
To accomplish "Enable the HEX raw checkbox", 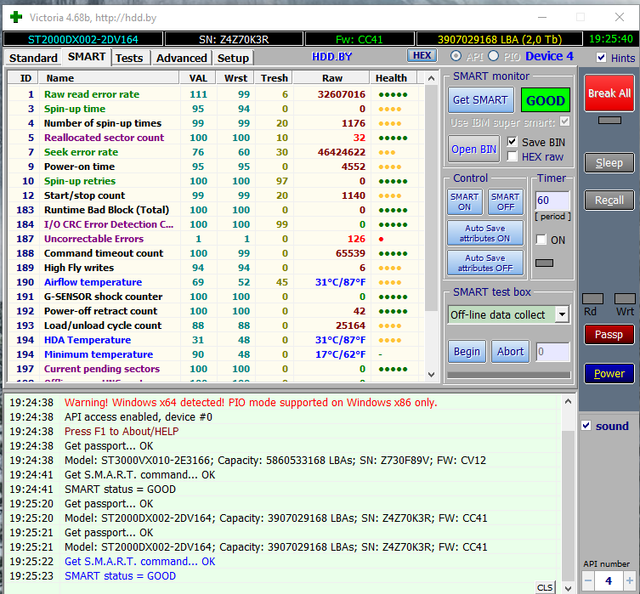I will pyautogui.click(x=512, y=156).
